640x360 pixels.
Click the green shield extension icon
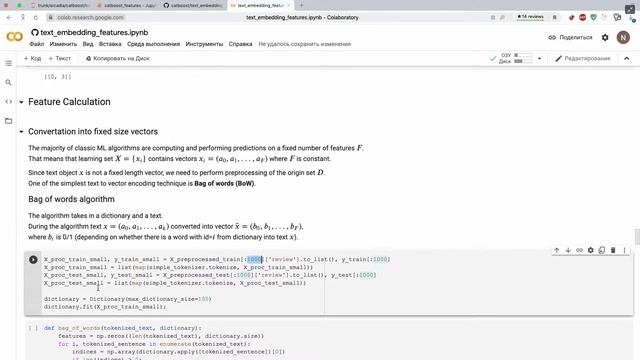tap(593, 17)
